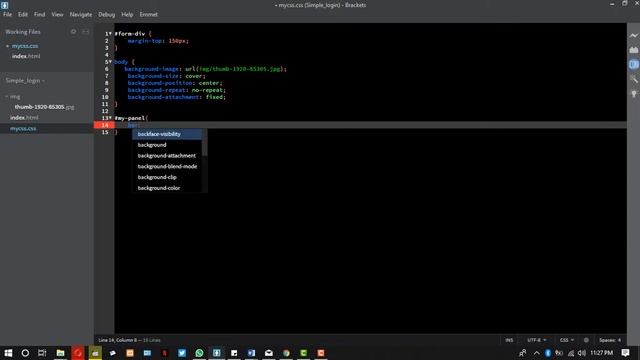Click the highlighted blue sidebar plugin icon
Screen dimensions: 640x360
click(x=633, y=64)
